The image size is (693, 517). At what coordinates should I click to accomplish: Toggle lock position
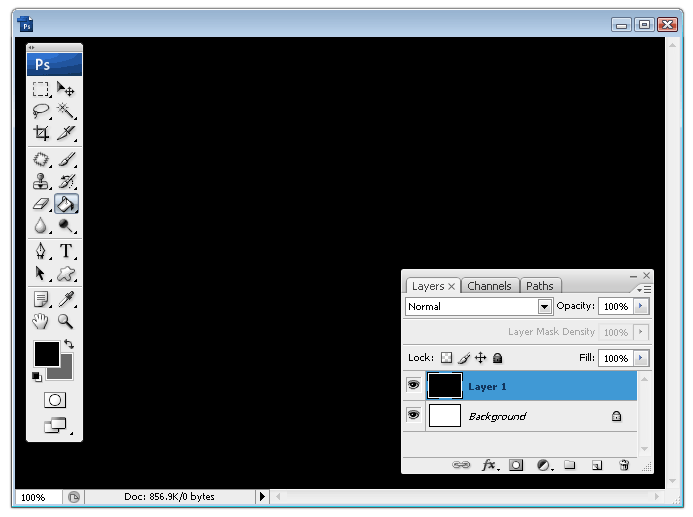pos(480,357)
